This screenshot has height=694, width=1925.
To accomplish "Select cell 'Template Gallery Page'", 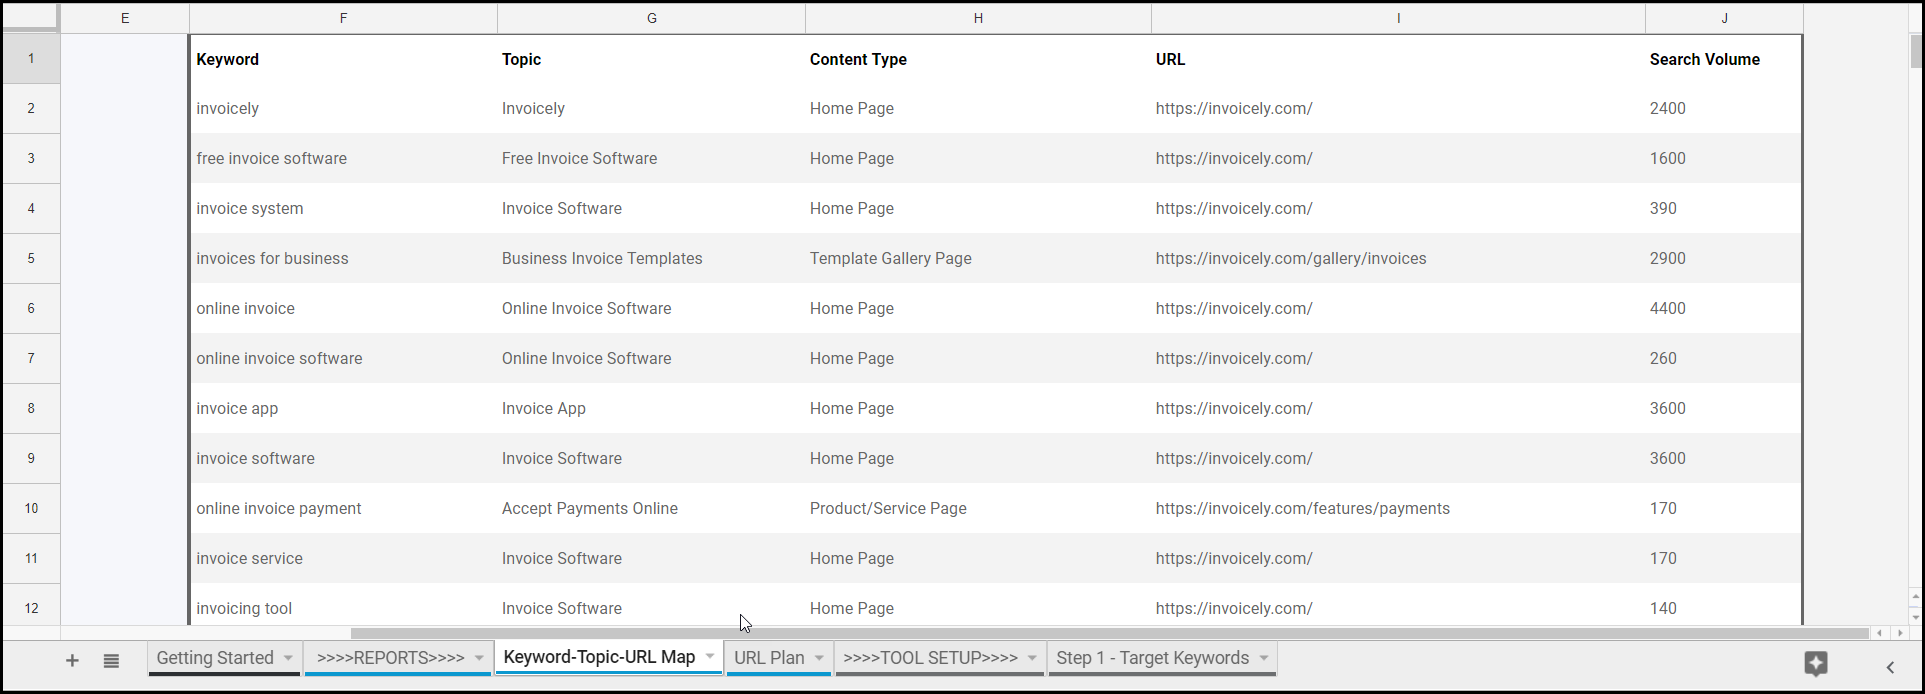I will click(978, 259).
